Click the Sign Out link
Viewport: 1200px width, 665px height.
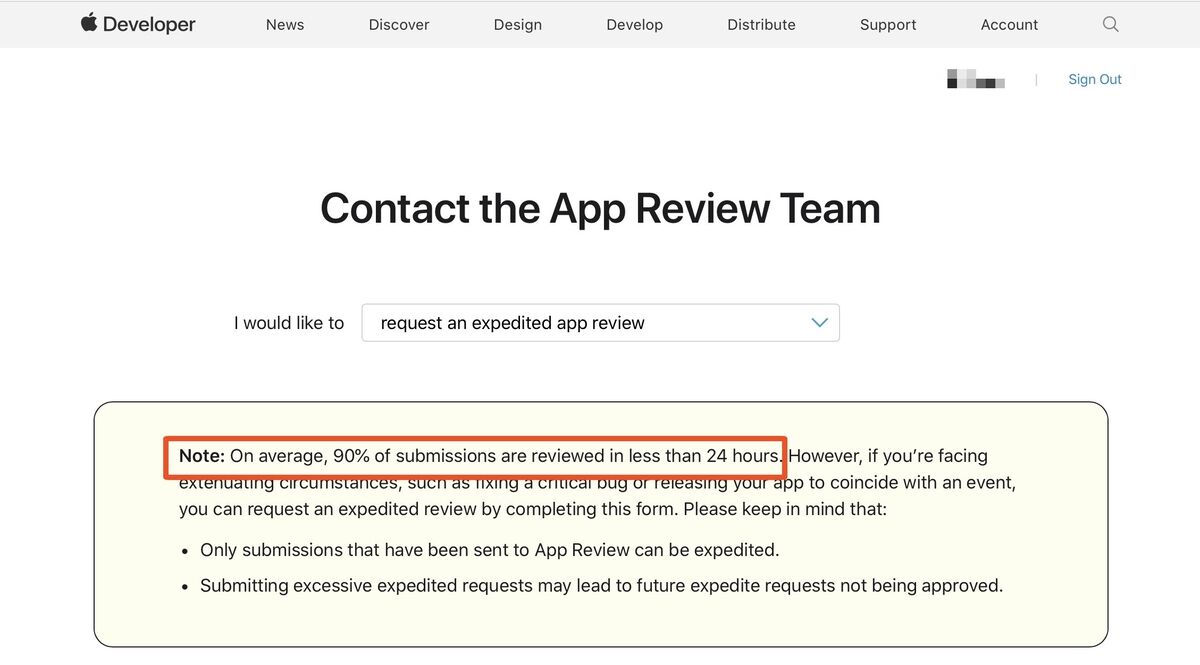1095,79
